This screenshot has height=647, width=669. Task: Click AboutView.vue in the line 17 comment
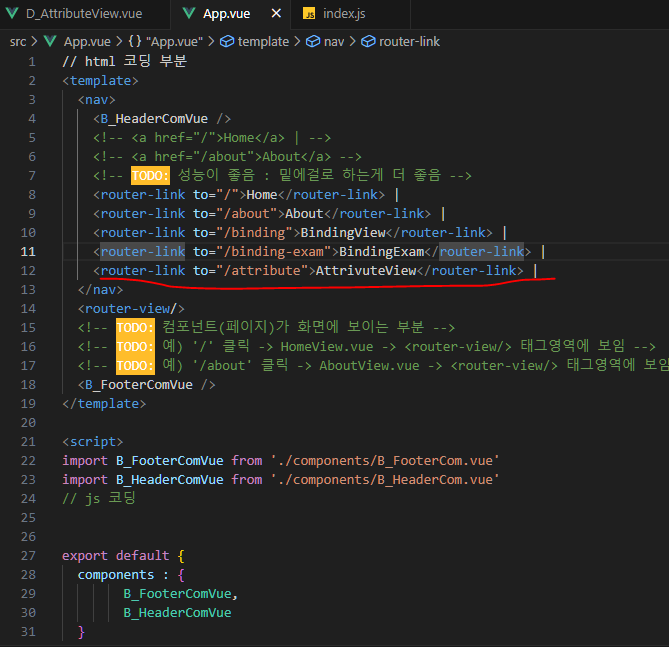click(369, 366)
